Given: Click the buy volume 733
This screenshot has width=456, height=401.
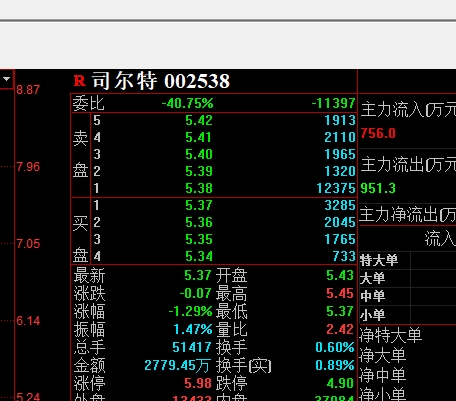Looking at the screenshot, I should [x=344, y=256].
